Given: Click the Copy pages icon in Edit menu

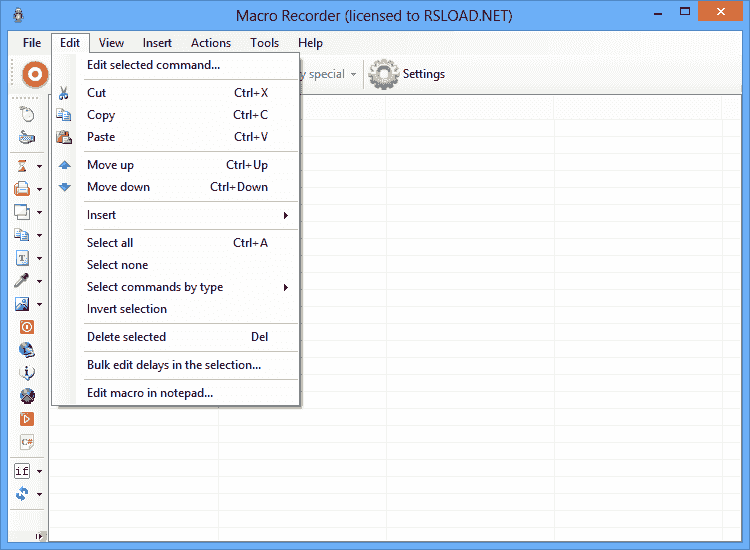Looking at the screenshot, I should tap(64, 115).
